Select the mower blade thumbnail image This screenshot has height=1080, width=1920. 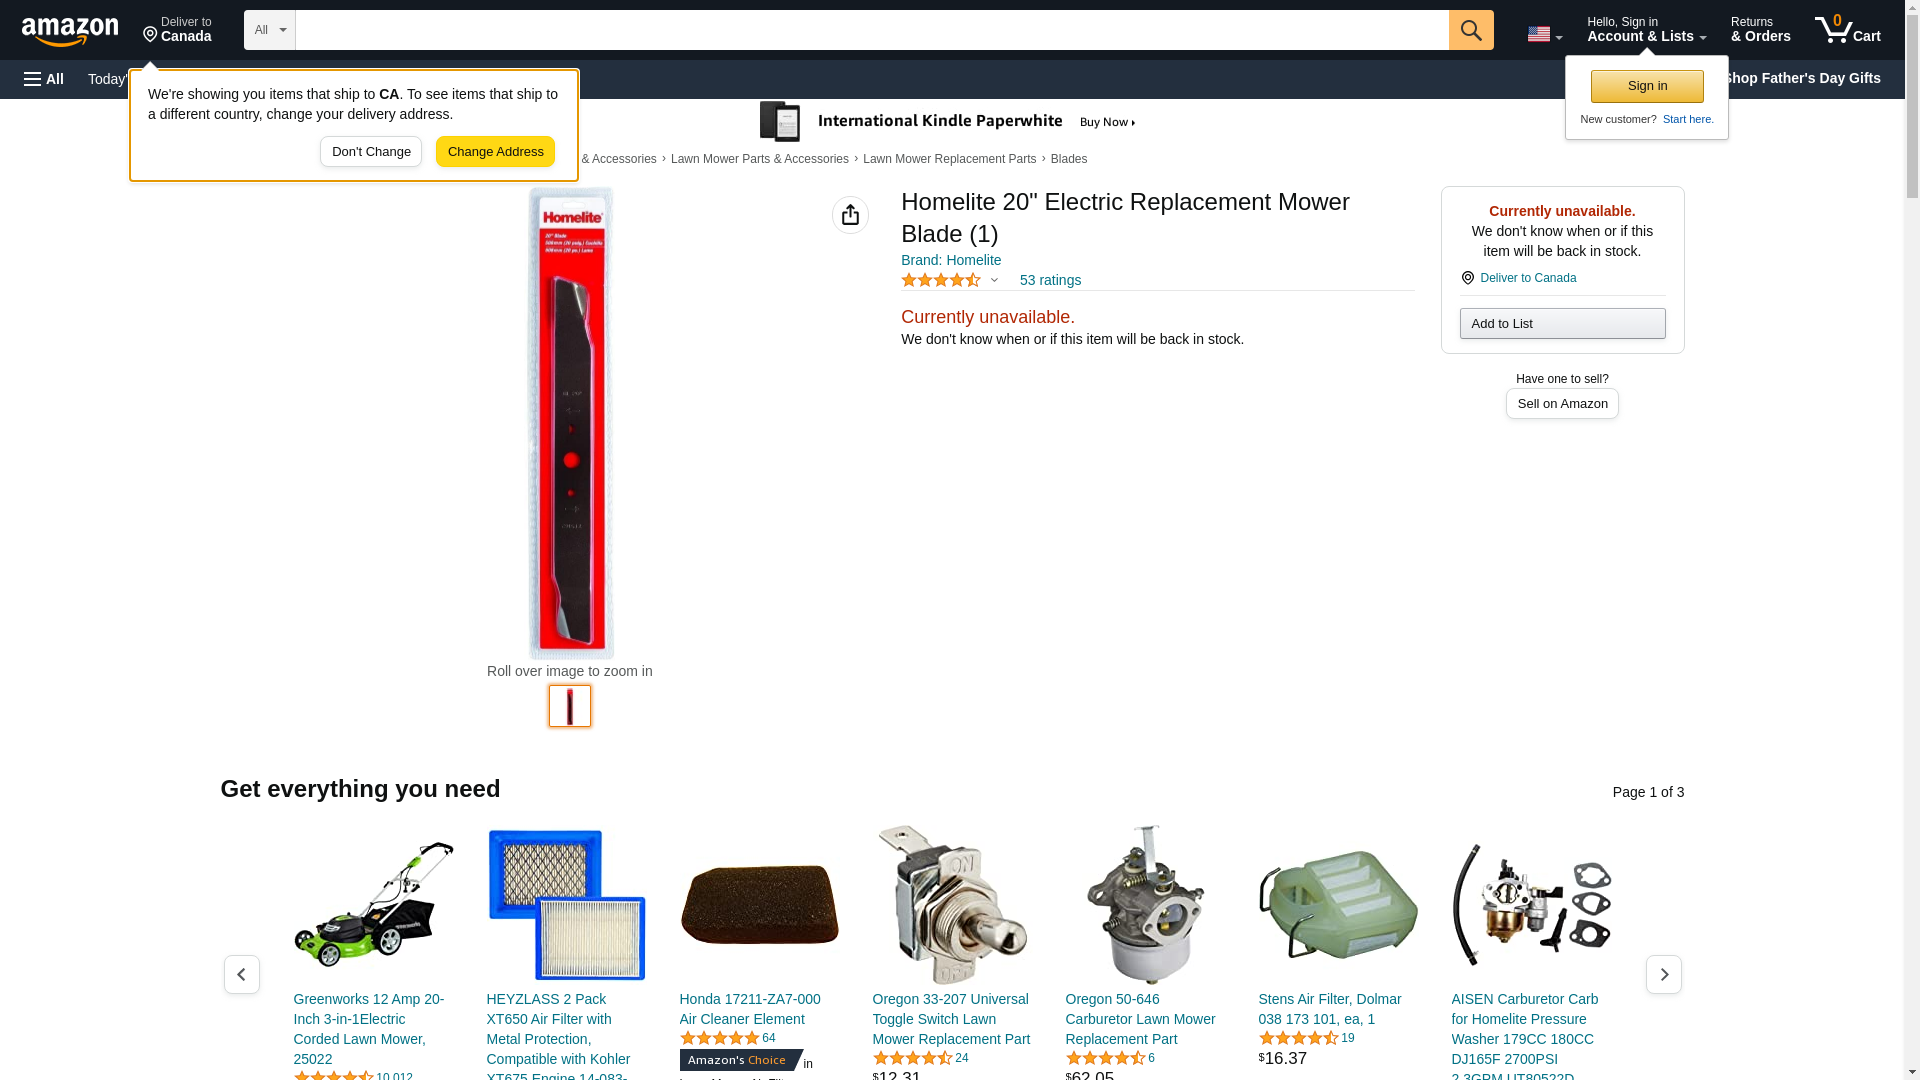point(570,706)
